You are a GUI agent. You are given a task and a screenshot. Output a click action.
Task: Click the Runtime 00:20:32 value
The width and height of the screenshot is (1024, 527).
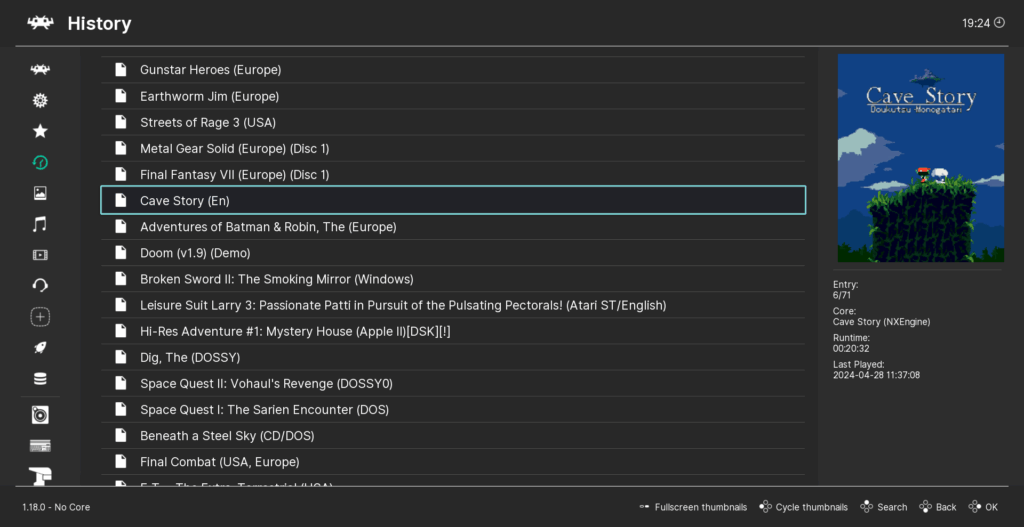coord(851,349)
